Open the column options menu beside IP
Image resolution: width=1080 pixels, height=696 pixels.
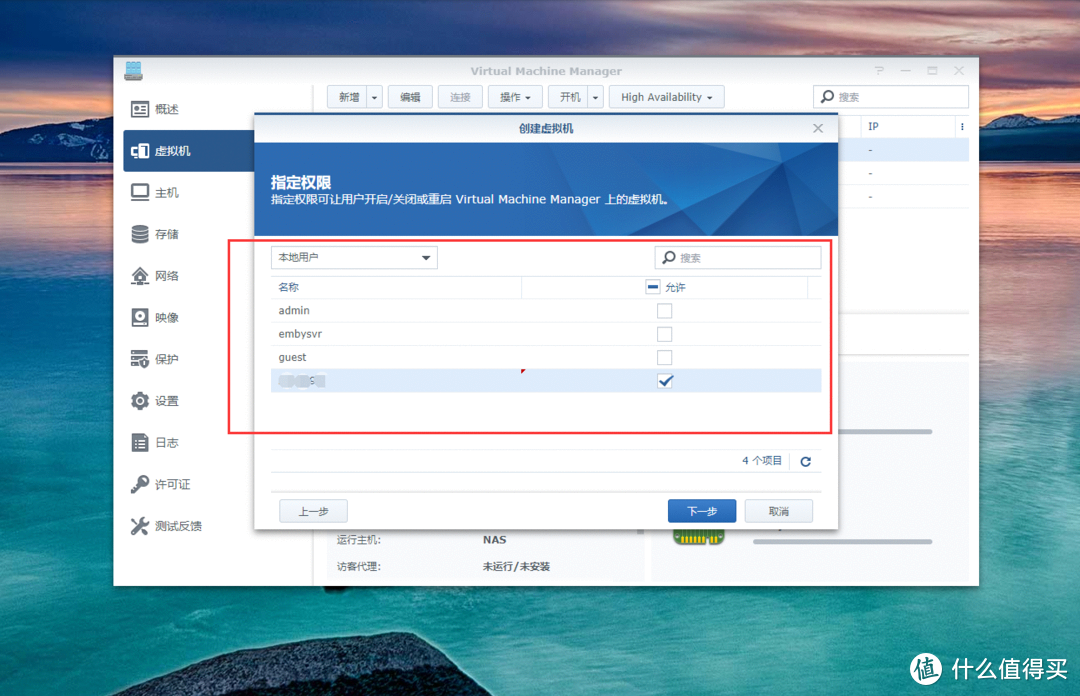coord(962,127)
